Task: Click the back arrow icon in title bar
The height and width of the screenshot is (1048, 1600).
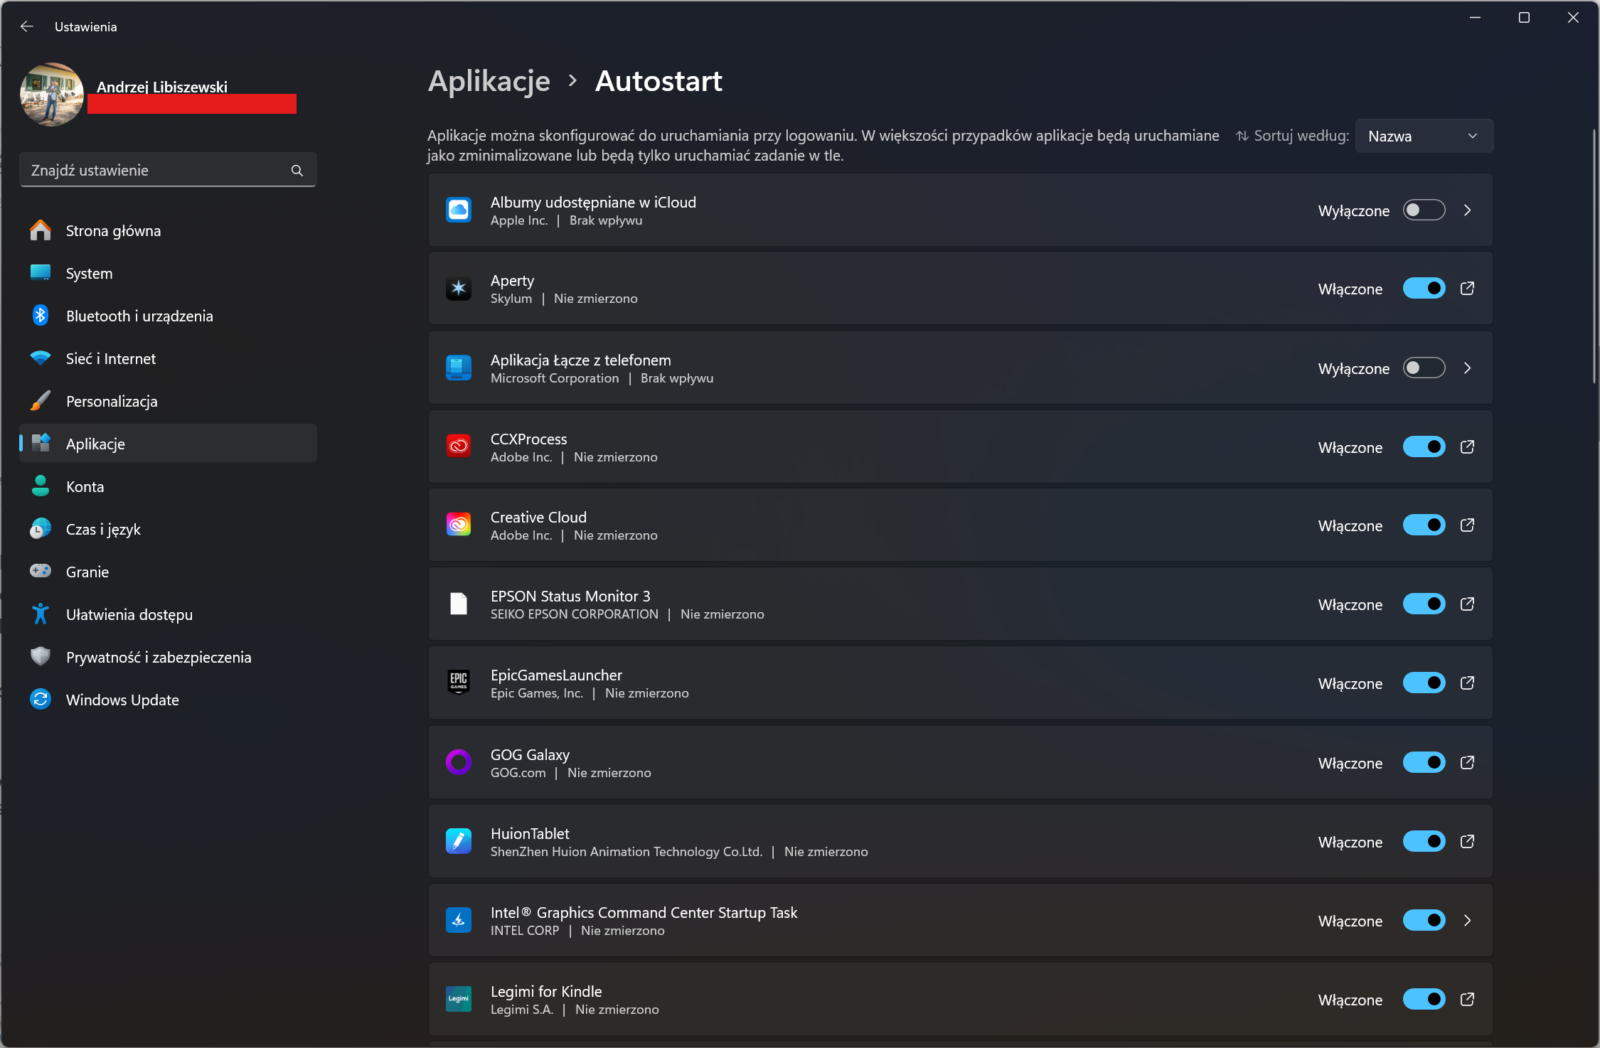Action: point(27,27)
